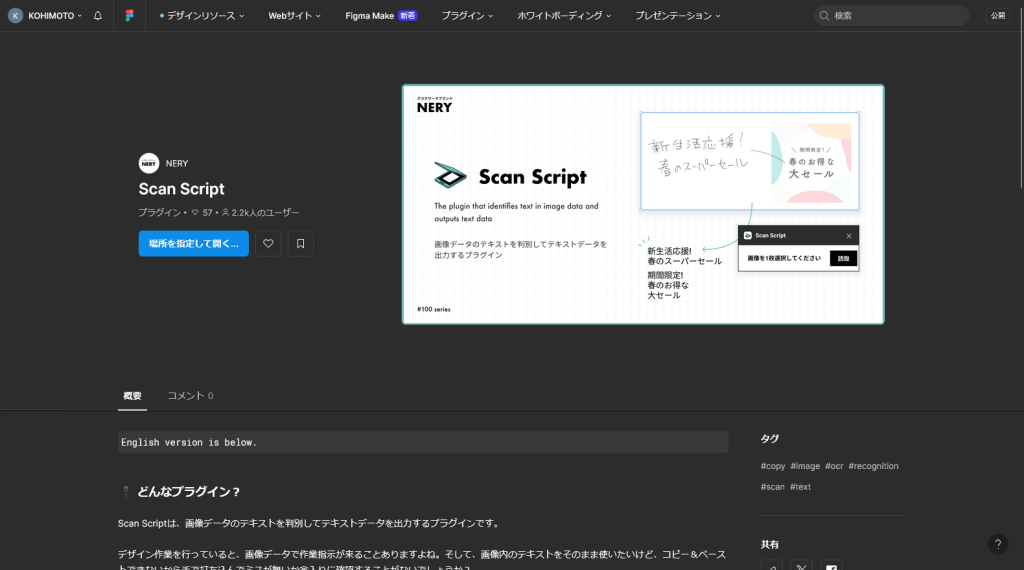The image size is (1024, 570).
Task: Open the notifications bell
Action: click(98, 16)
